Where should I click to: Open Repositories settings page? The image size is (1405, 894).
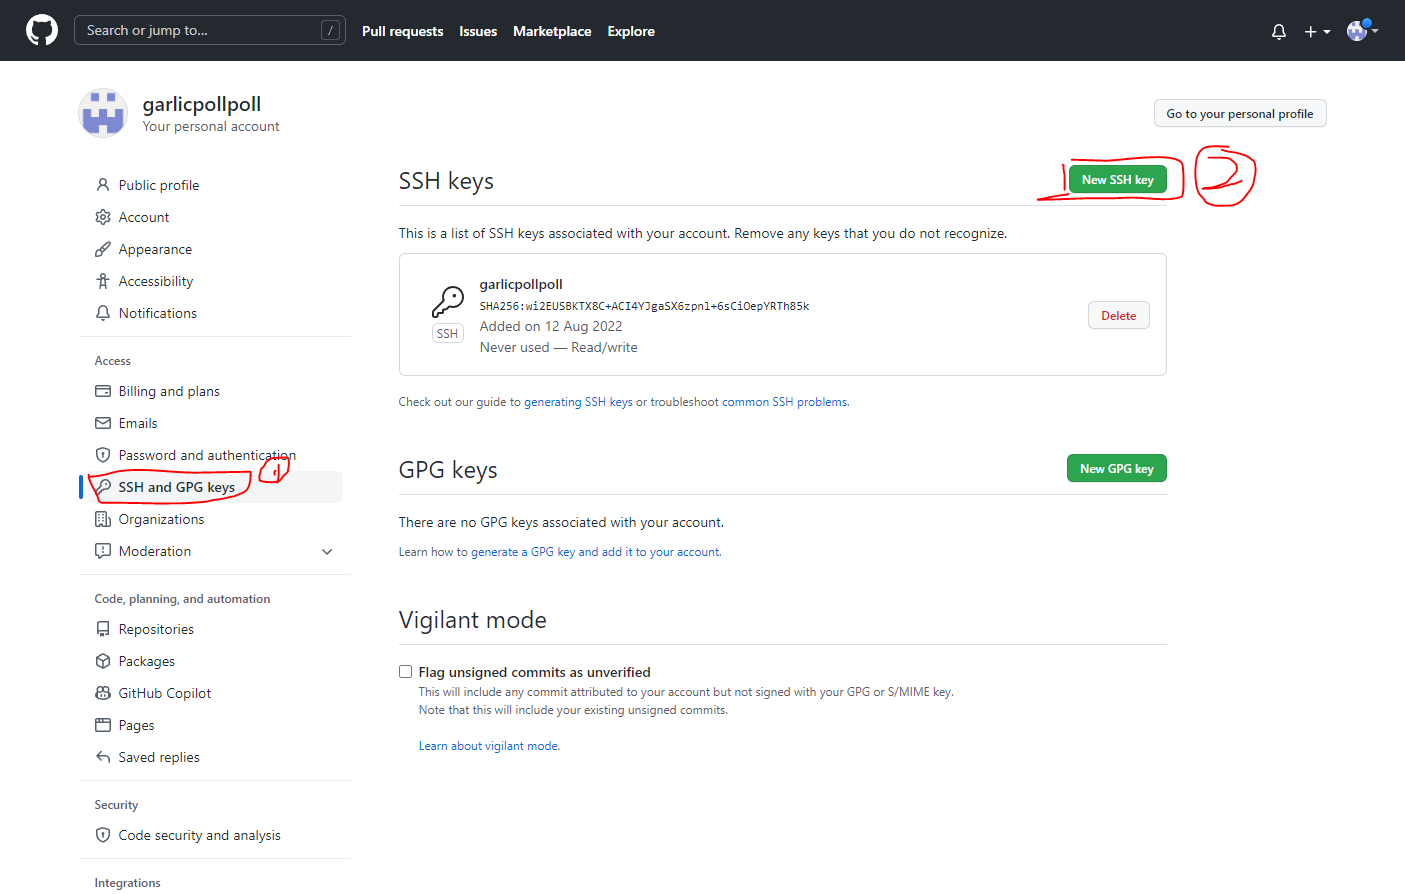pos(156,629)
